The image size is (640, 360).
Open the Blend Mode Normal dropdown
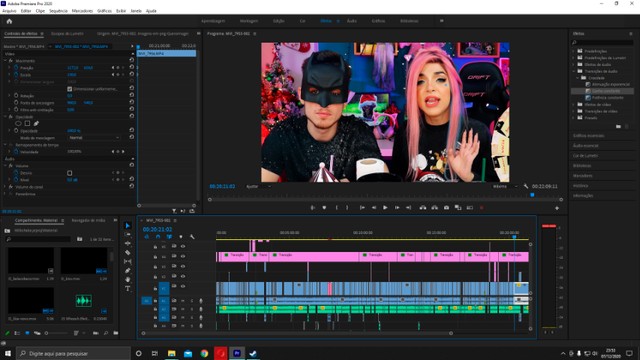[x=94, y=138]
